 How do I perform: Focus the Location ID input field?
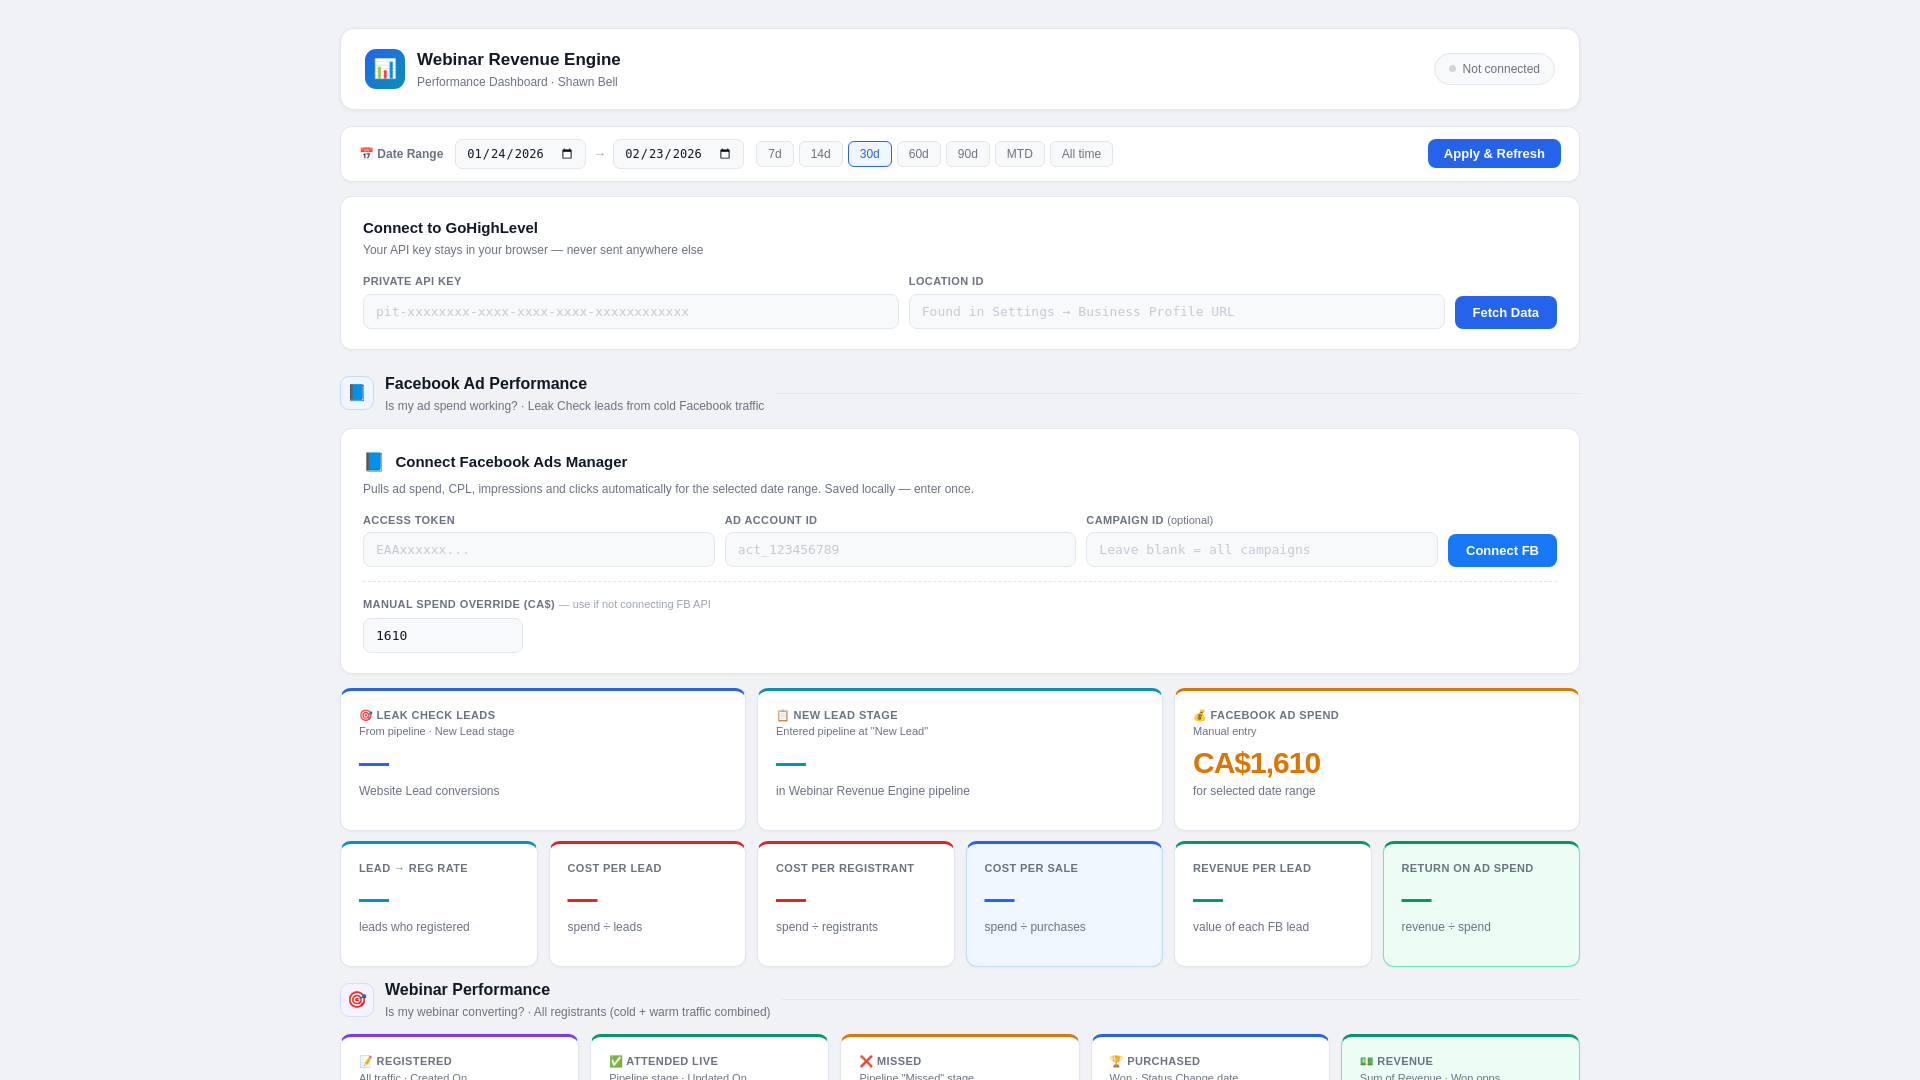click(x=1177, y=312)
